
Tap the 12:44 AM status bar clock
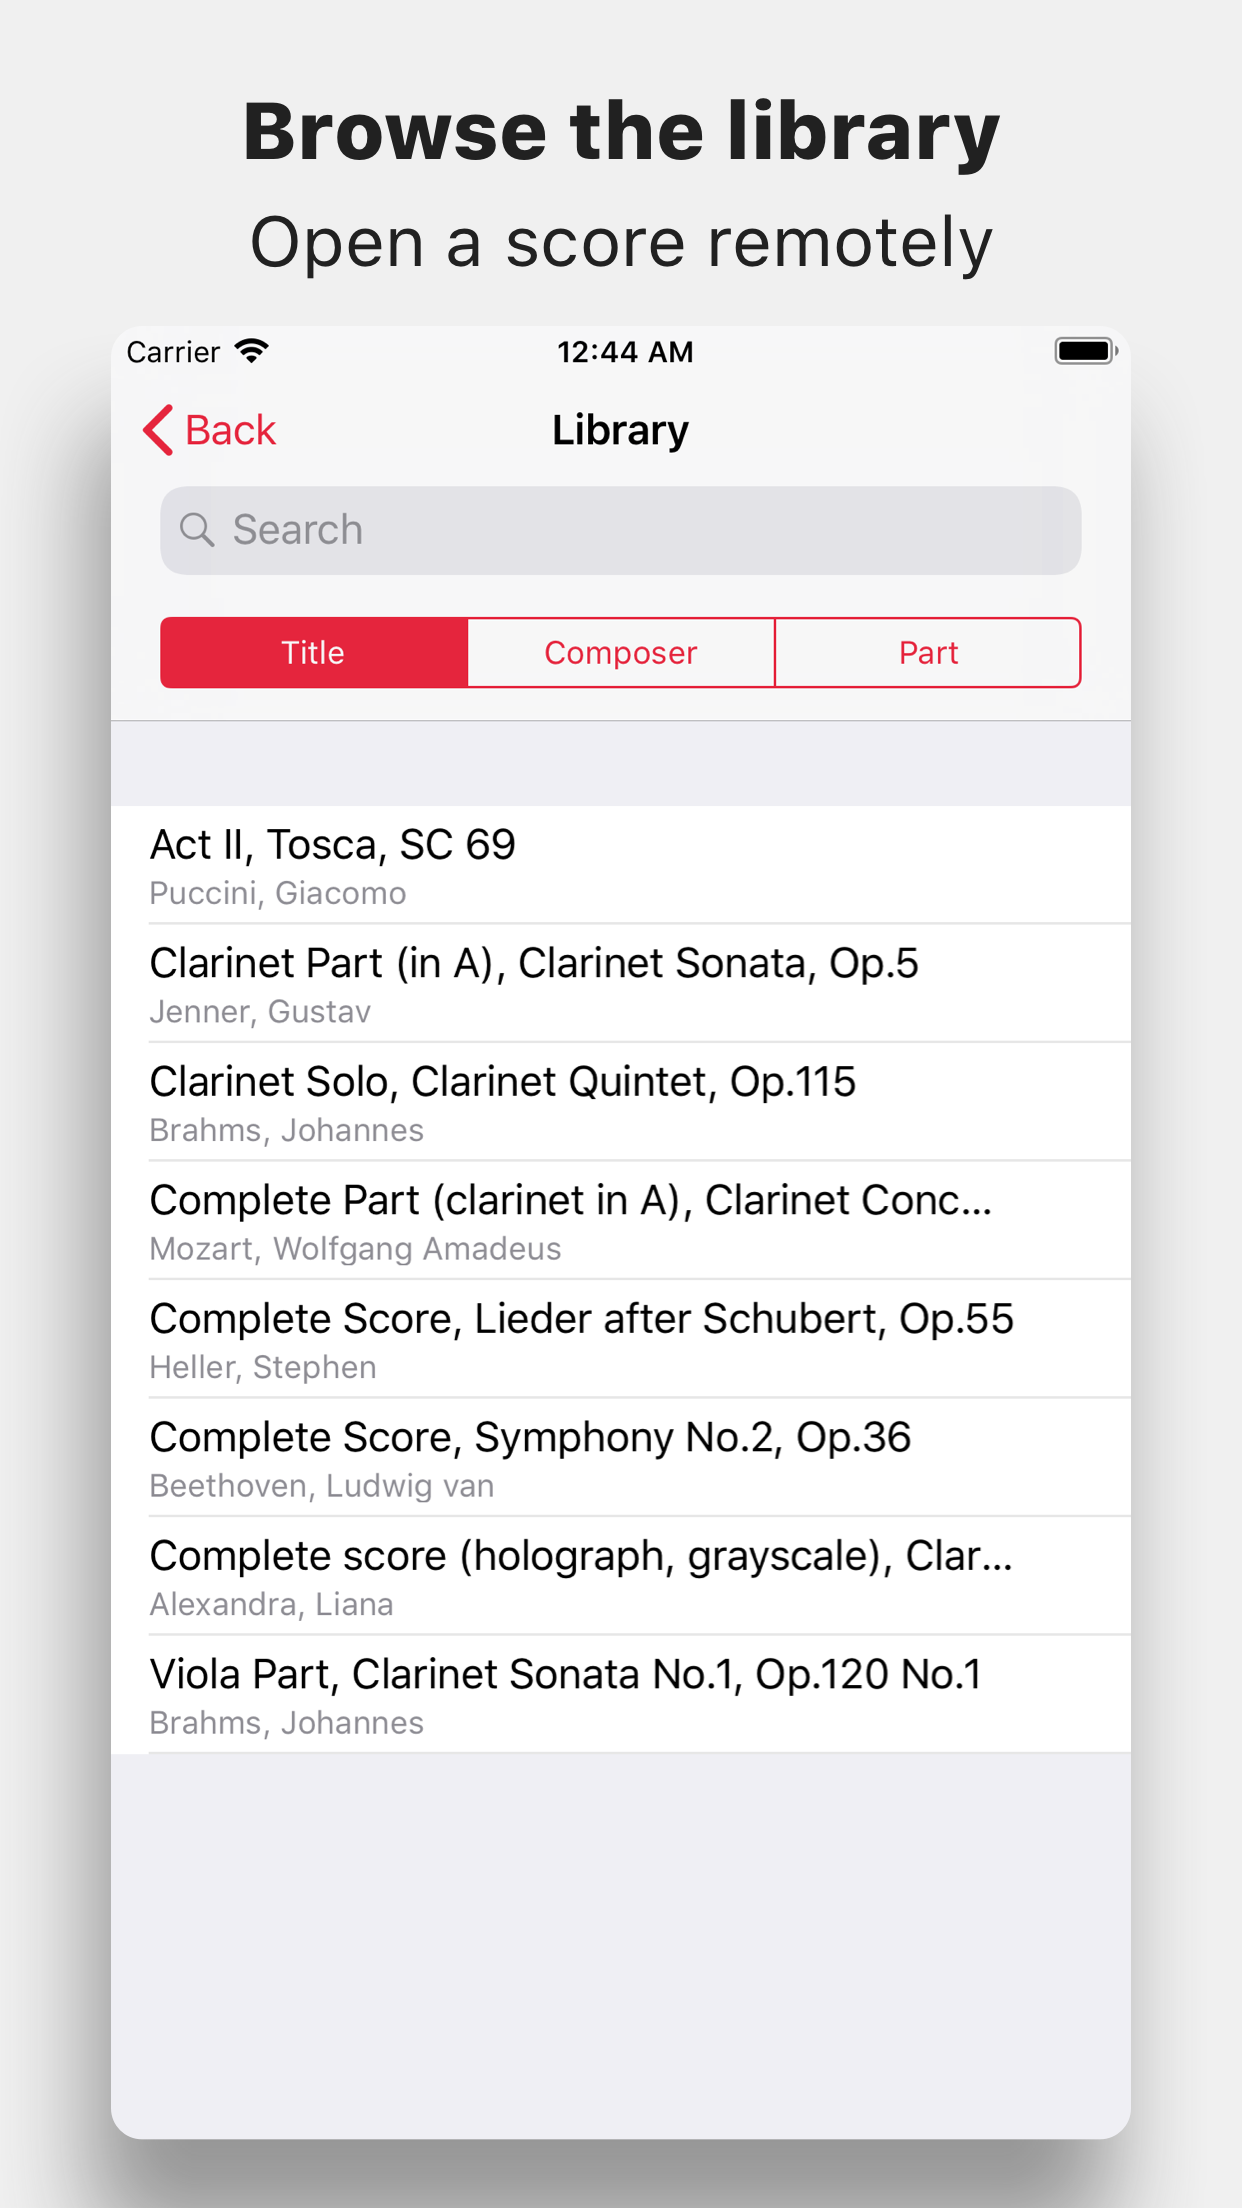coord(625,352)
